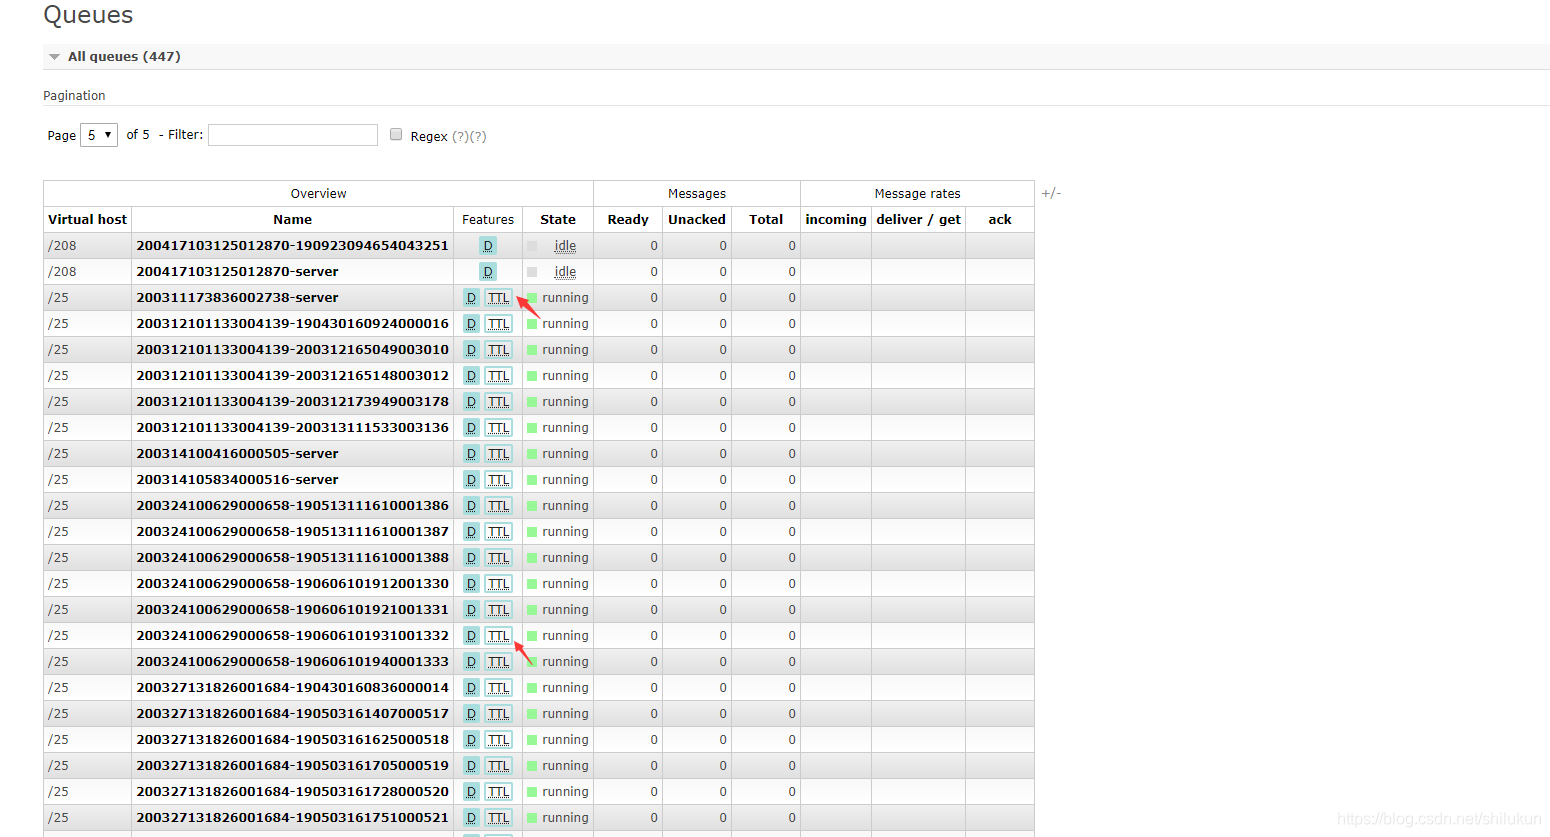Image resolution: width=1550 pixels, height=837 pixels.
Task: Sort by deliver / get column header
Action: (x=918, y=220)
